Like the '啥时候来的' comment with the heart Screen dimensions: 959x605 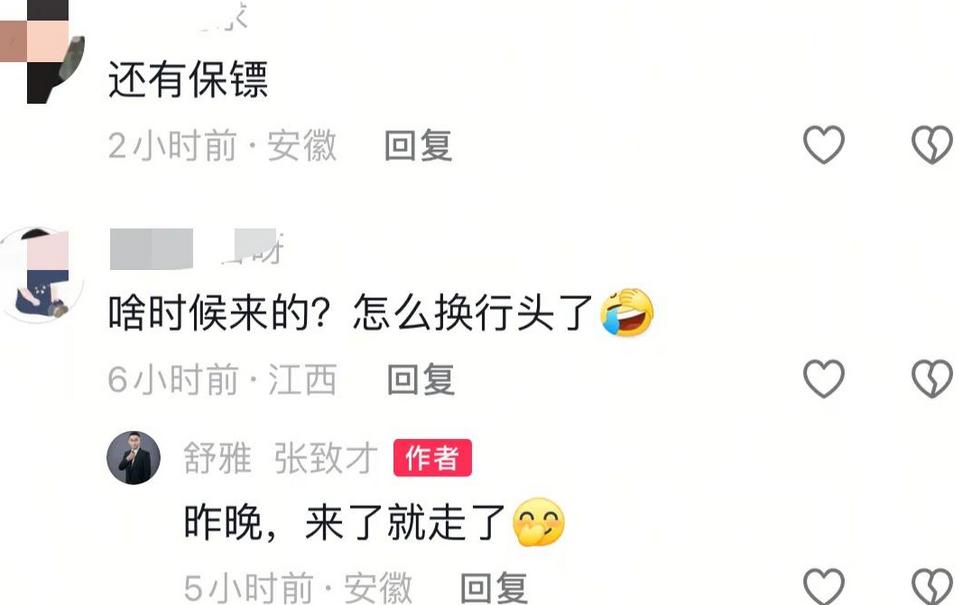(x=824, y=379)
